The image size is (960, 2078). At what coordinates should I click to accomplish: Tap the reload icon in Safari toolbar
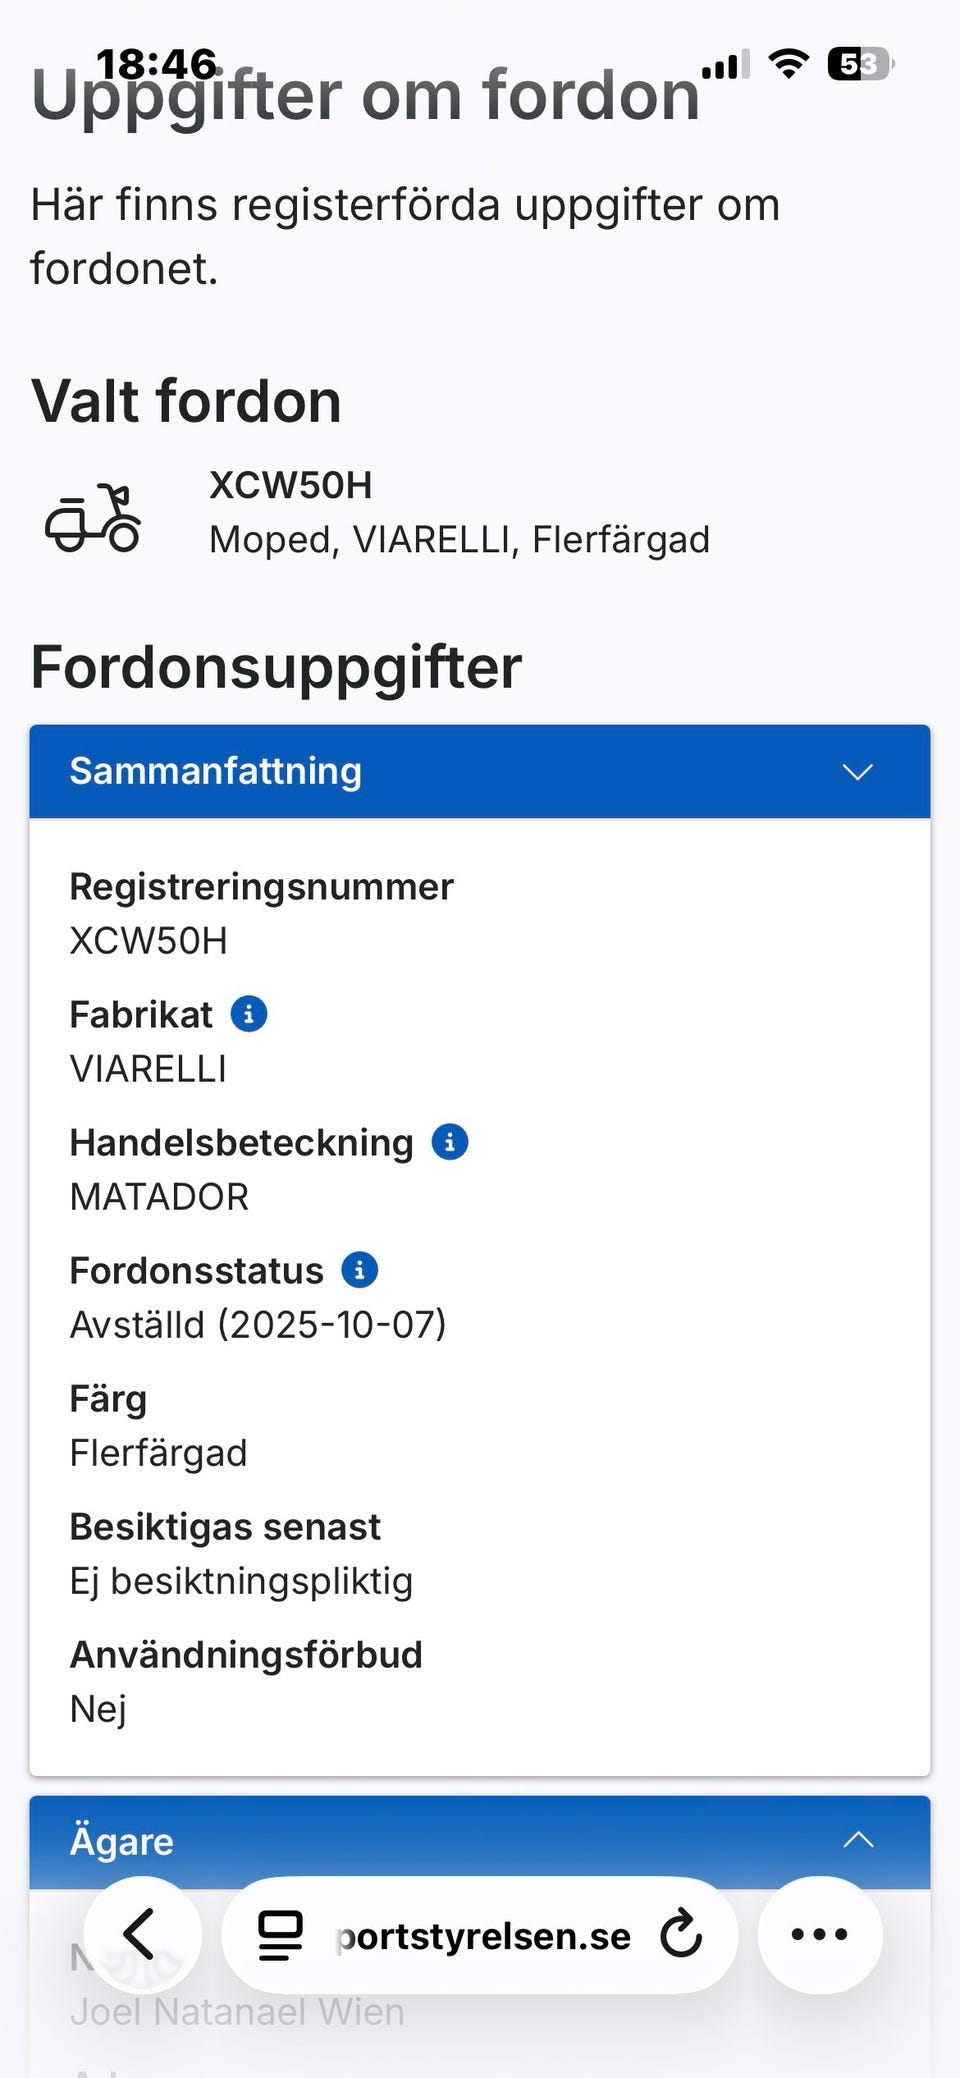[x=681, y=1934]
